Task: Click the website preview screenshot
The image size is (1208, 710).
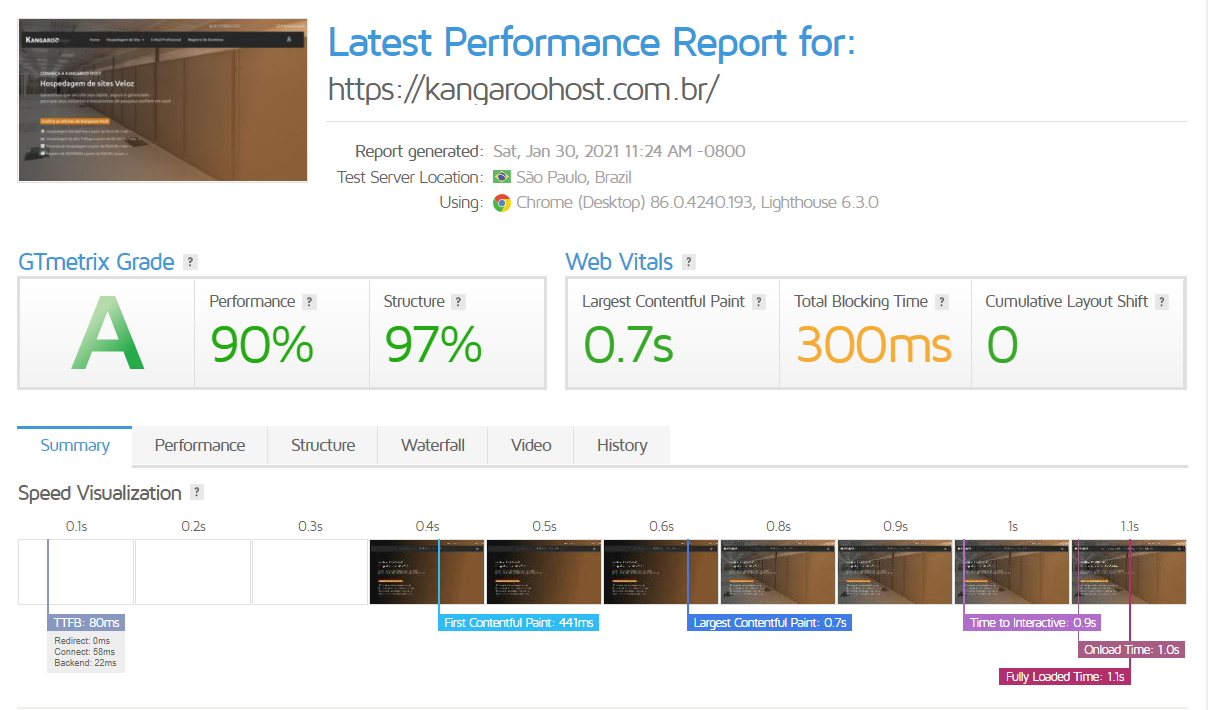Action: click(162, 99)
